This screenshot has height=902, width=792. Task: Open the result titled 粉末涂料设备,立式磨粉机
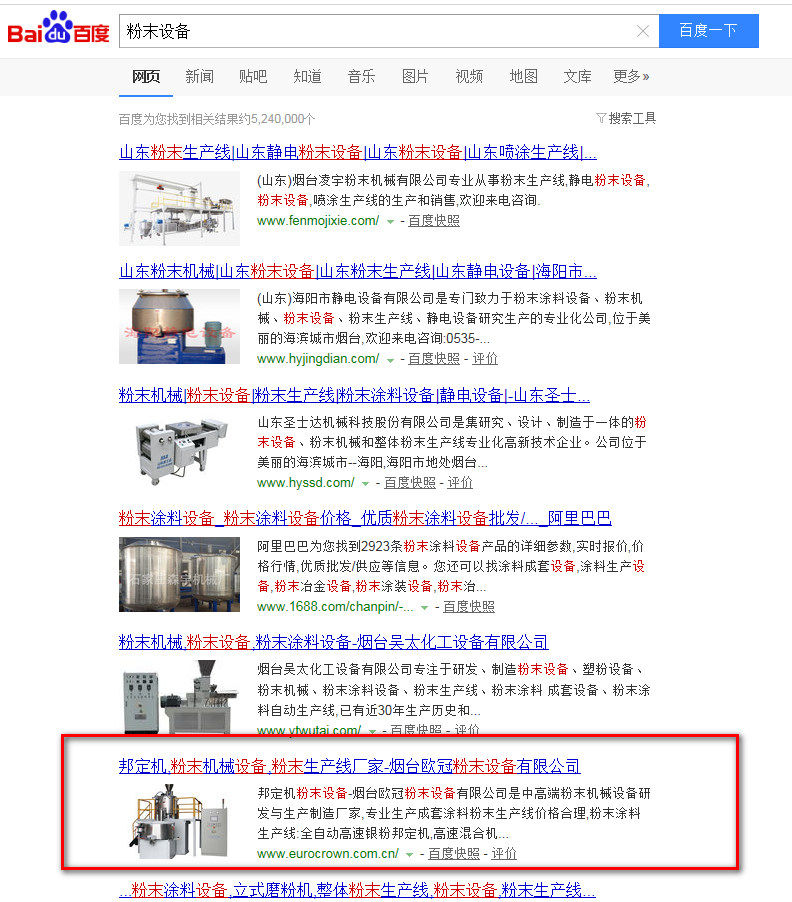[358, 890]
